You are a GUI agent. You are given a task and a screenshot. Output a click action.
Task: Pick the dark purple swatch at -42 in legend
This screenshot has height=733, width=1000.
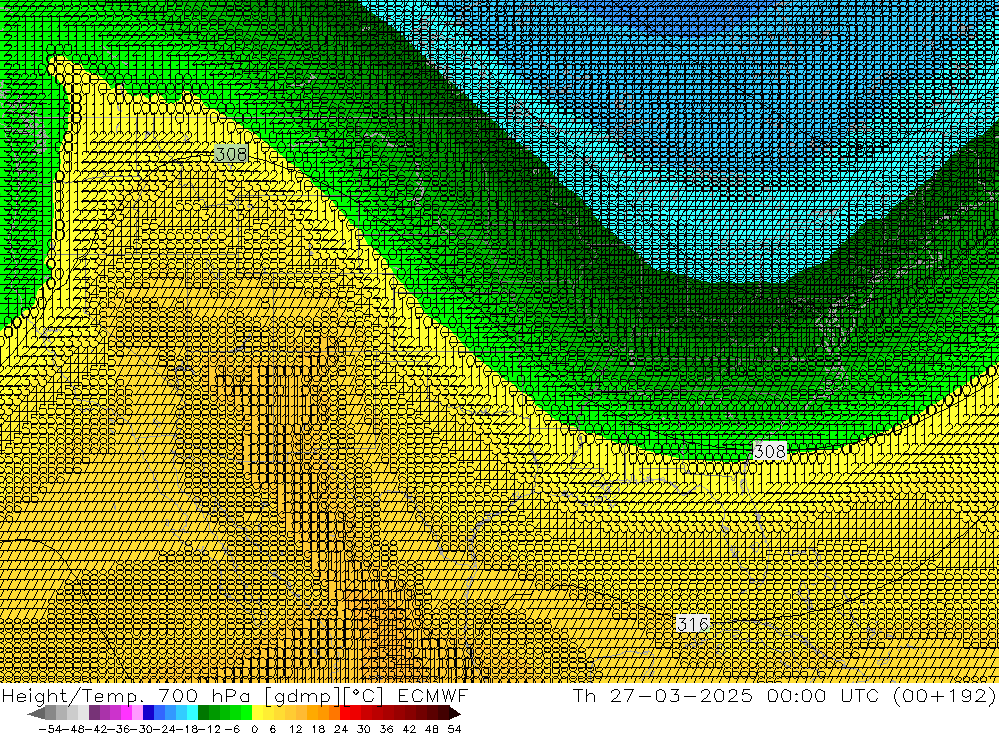(94, 713)
